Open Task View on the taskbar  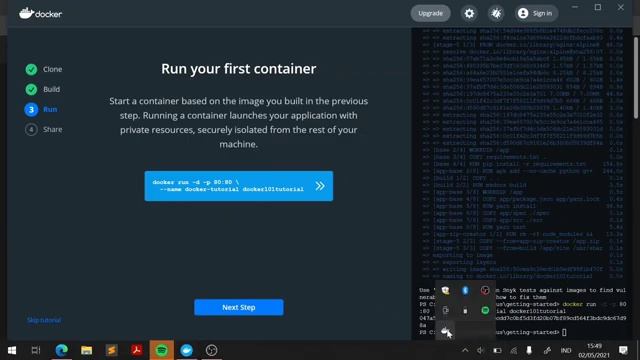coord(36,350)
